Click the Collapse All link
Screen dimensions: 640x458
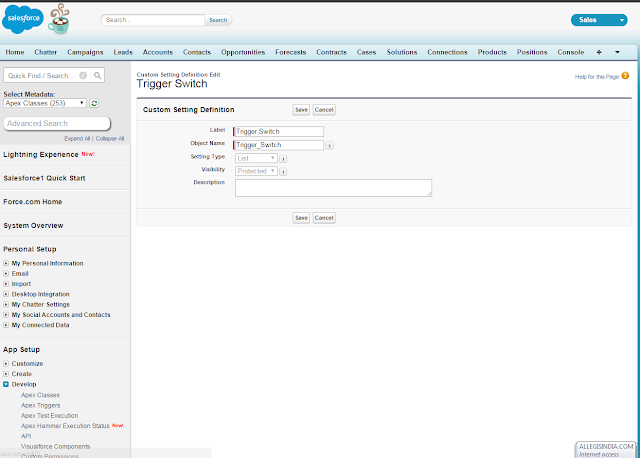(x=110, y=139)
